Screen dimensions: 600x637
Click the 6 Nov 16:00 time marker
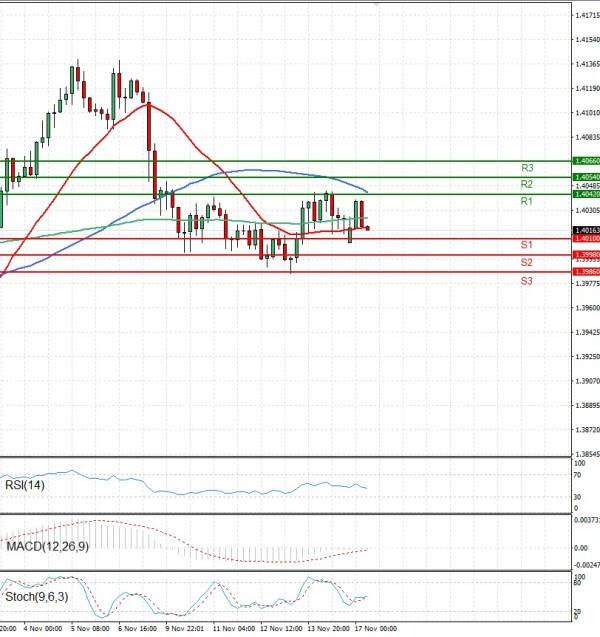click(x=135, y=630)
